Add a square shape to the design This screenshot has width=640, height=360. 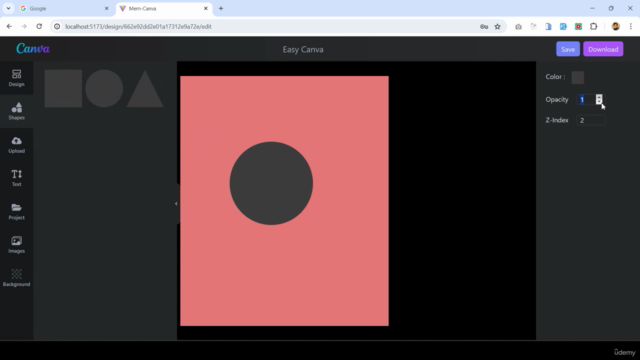[63, 89]
